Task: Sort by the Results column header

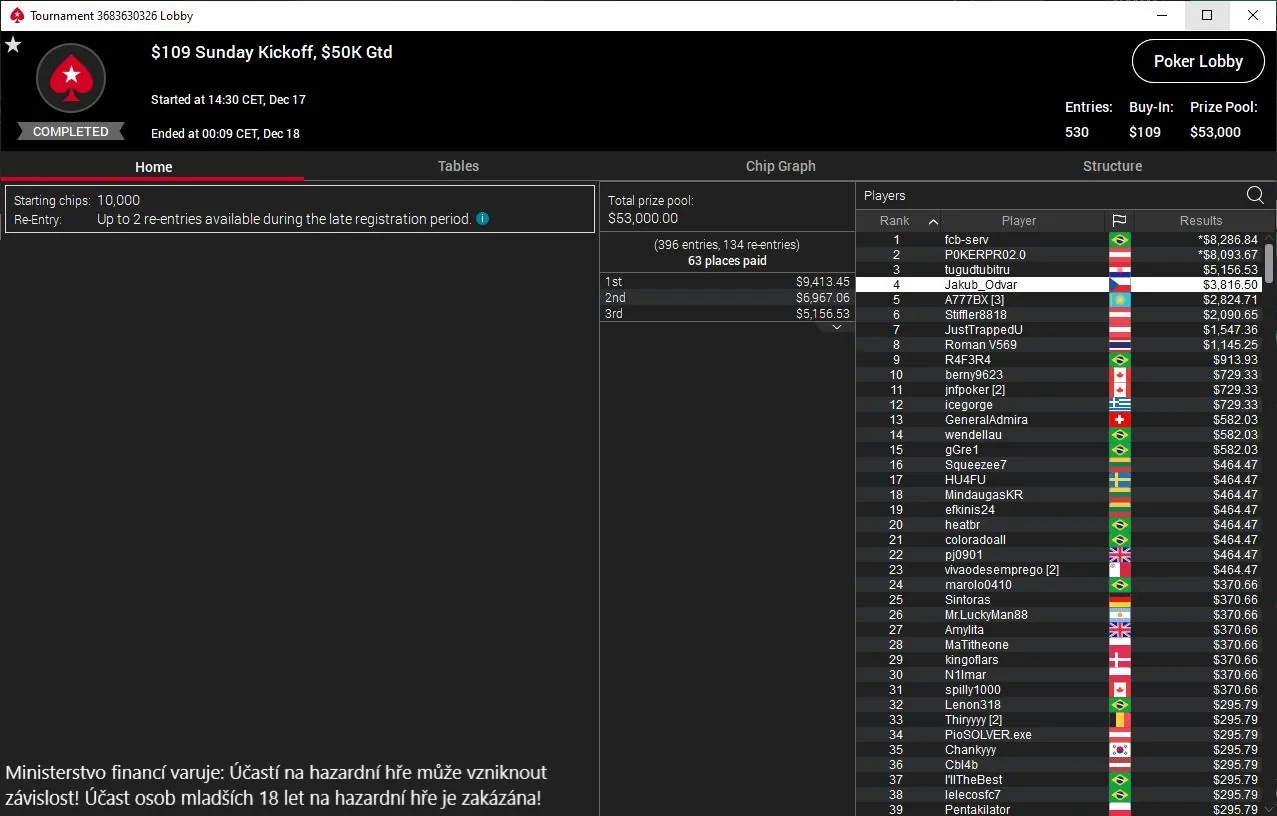Action: [1200, 221]
